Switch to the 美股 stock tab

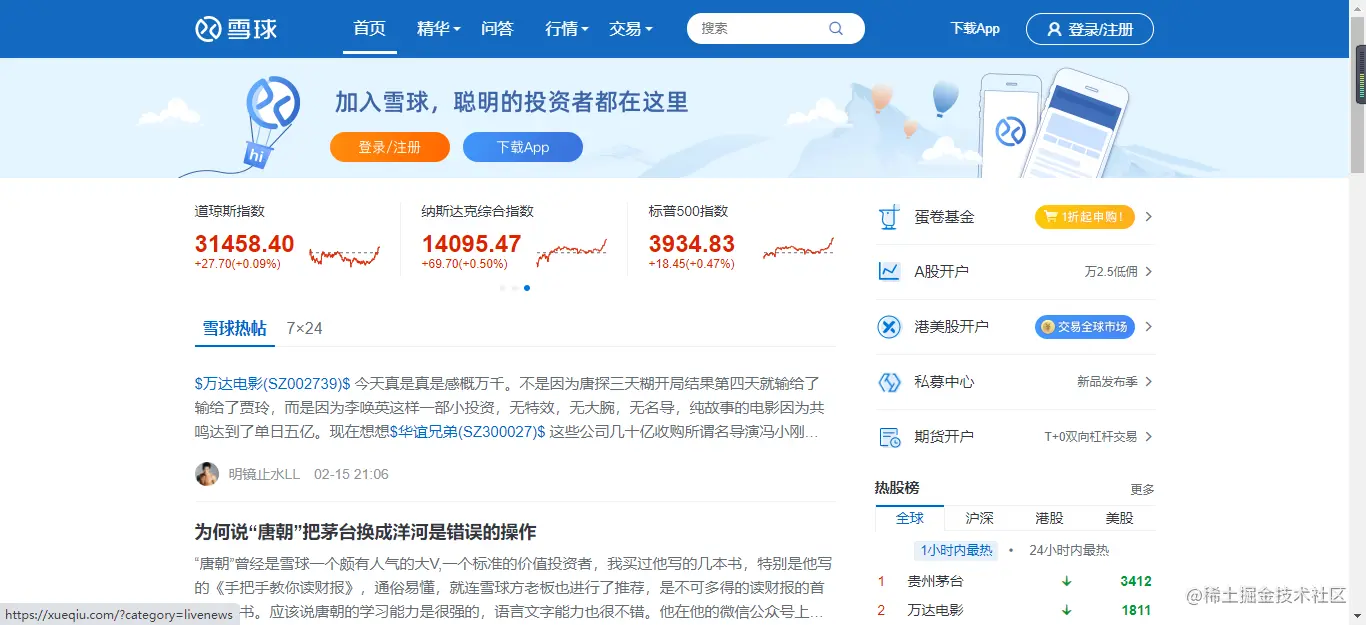[x=1120, y=518]
